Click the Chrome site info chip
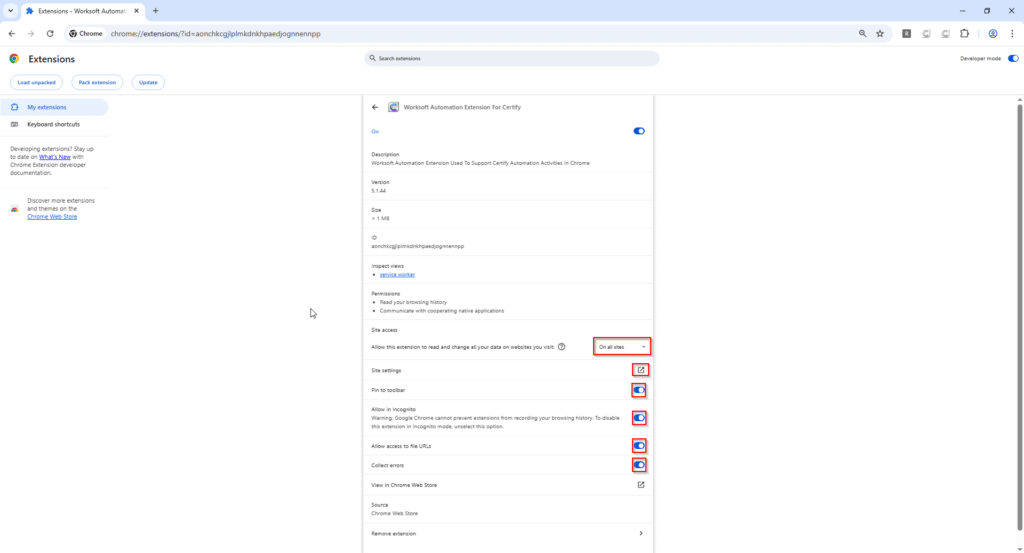Screen dimensions: 1024x553 (x=86, y=33)
